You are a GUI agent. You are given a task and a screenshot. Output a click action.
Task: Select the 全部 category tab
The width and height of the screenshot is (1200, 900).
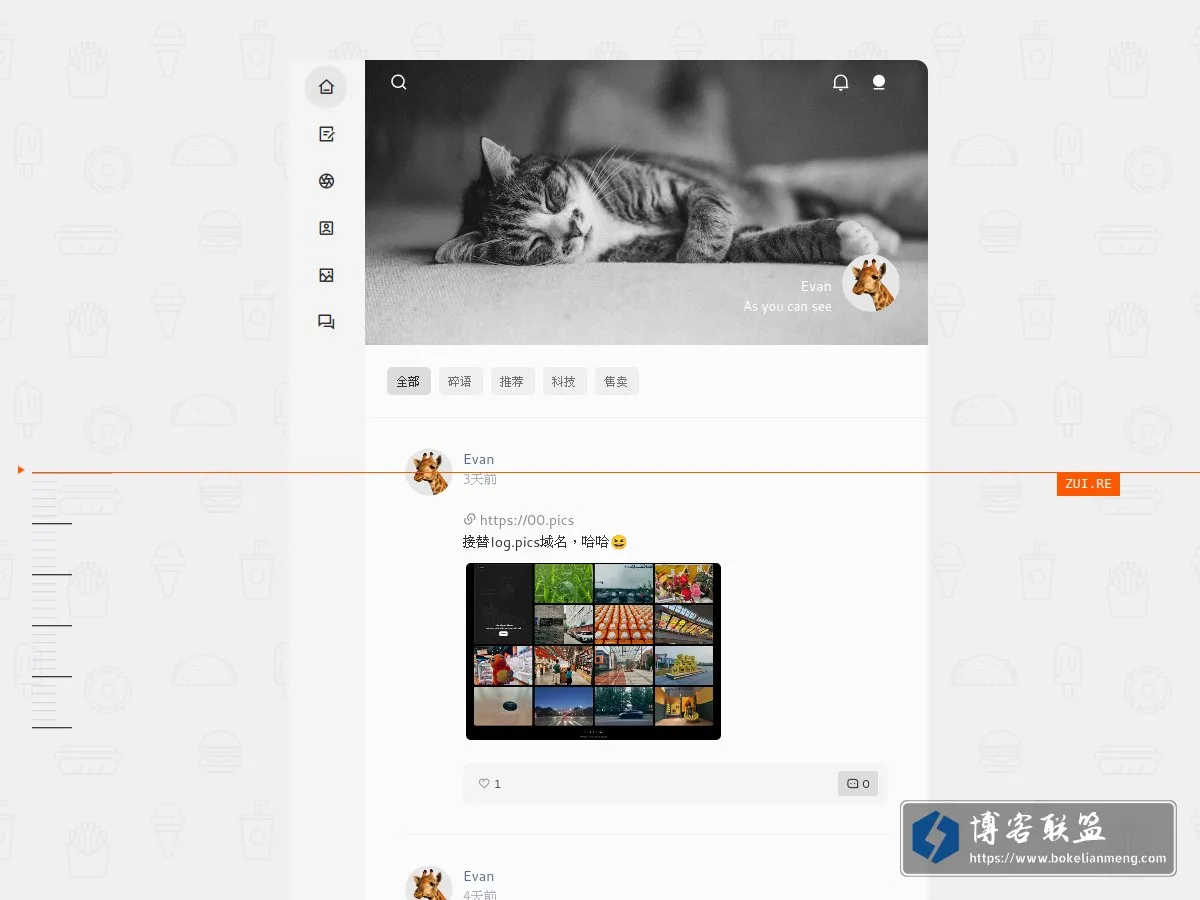tap(409, 381)
